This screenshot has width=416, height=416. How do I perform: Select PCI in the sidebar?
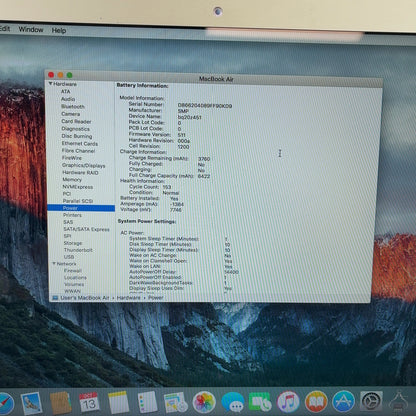[x=67, y=194]
